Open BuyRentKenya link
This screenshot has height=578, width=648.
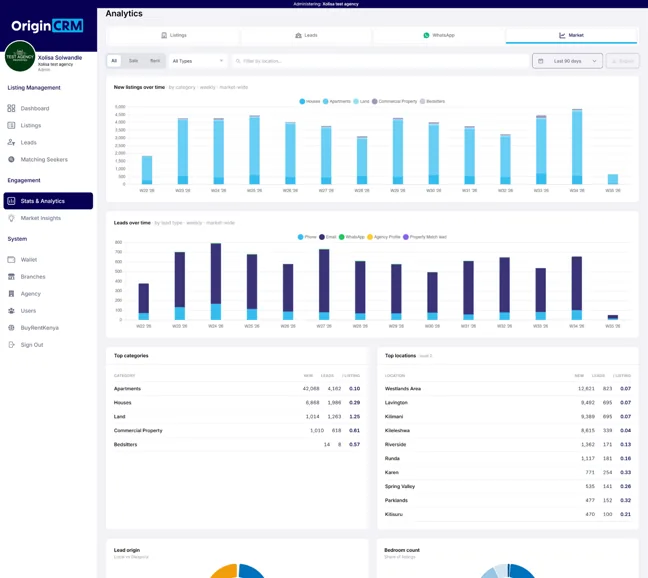click(40, 328)
